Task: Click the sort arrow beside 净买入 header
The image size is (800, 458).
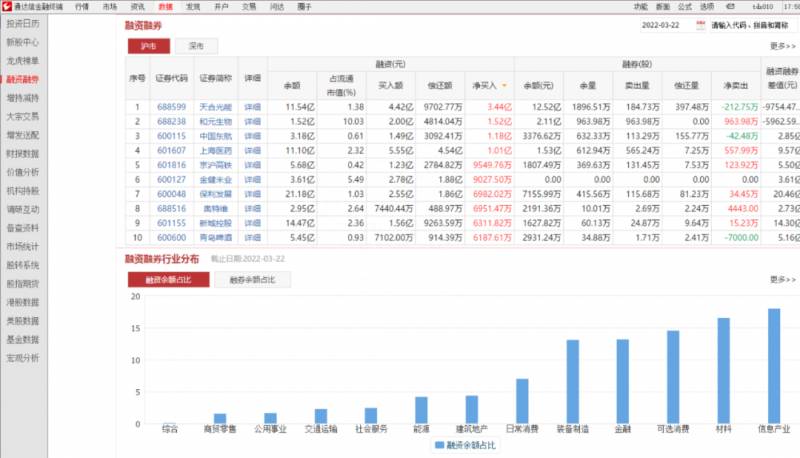Action: coord(505,86)
